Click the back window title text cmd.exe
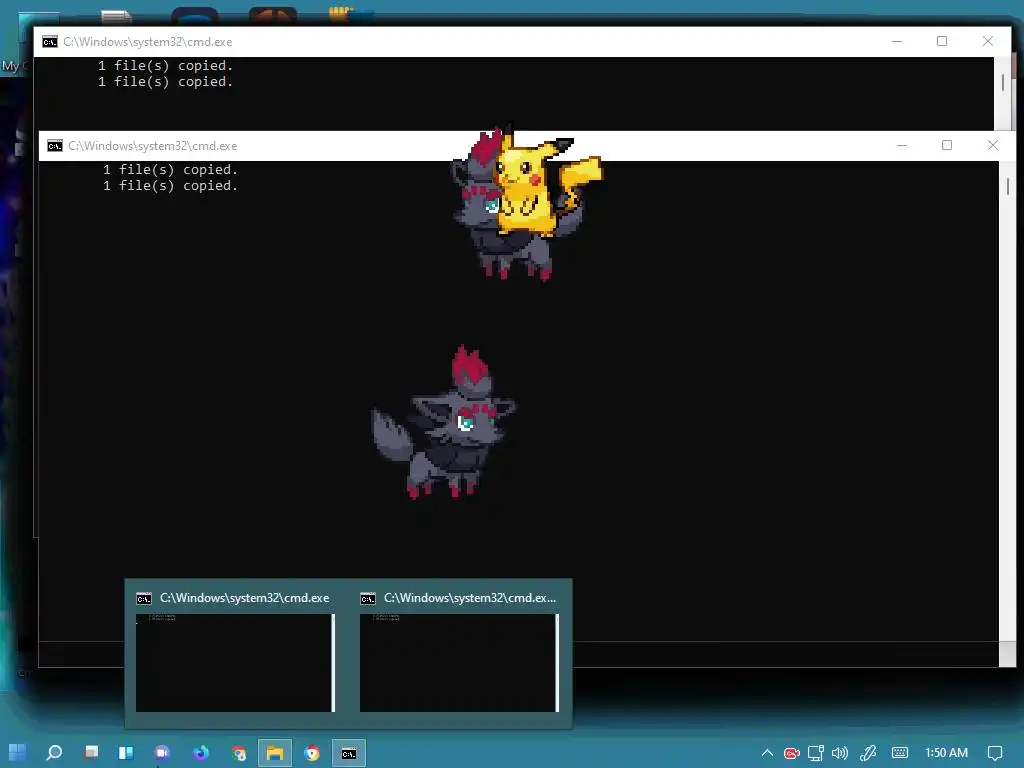The width and height of the screenshot is (1024, 768). pyautogui.click(x=148, y=42)
